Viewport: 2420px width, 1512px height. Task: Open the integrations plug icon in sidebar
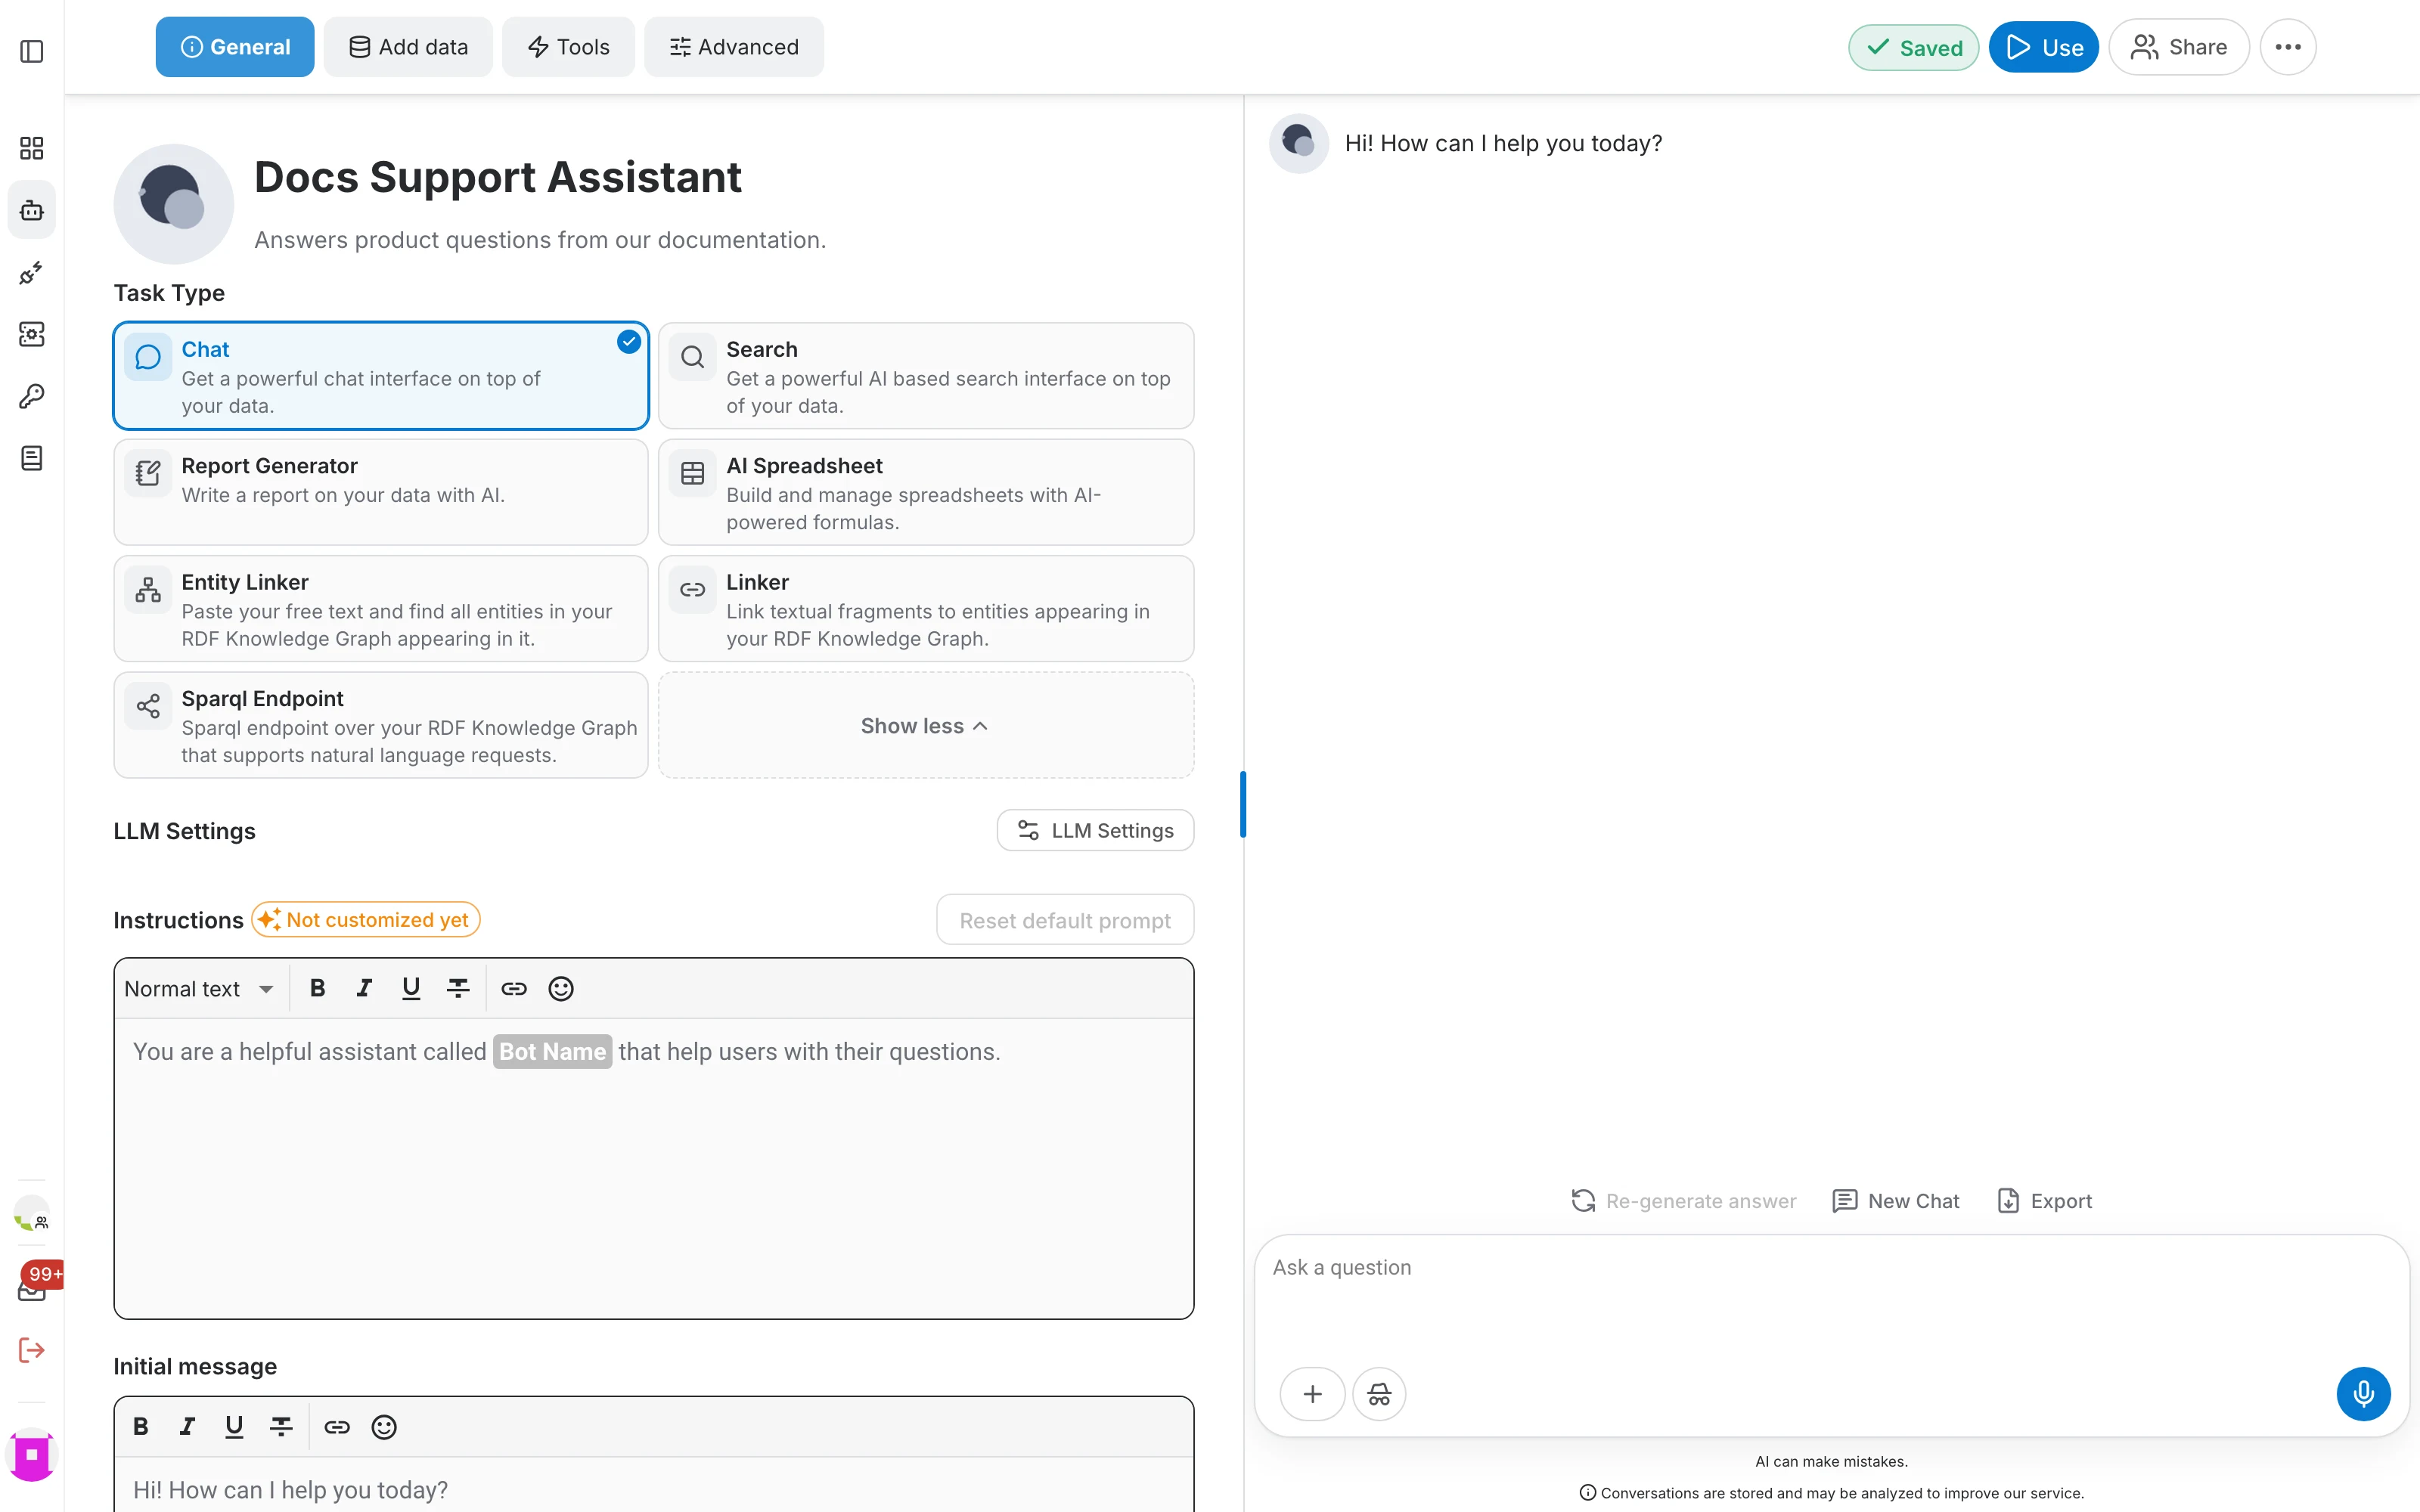pos(32,272)
